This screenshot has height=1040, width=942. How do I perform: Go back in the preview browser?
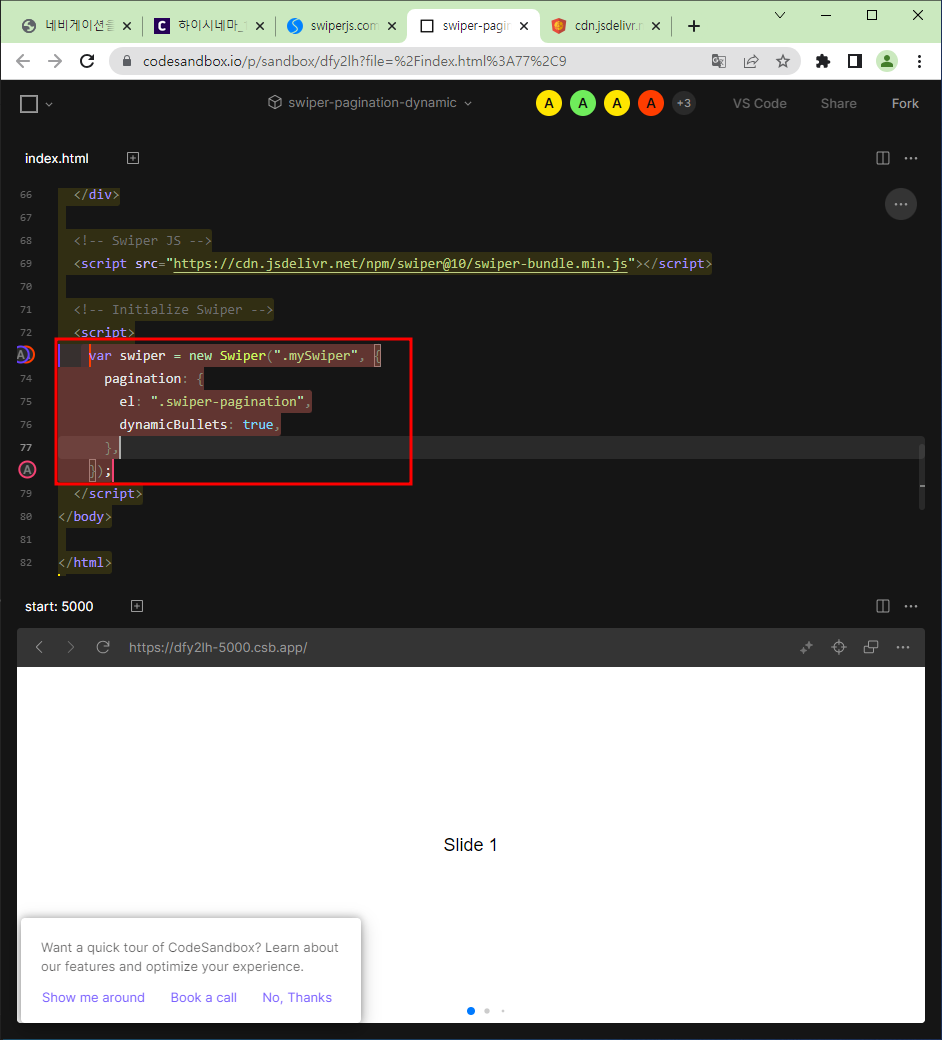tap(39, 647)
